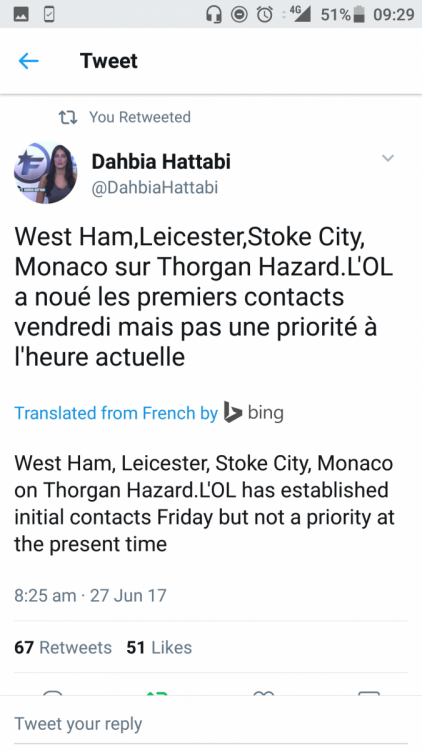The width and height of the screenshot is (422, 750).
Task: View the 67 Retweets list
Action: pyautogui.click(x=63, y=647)
